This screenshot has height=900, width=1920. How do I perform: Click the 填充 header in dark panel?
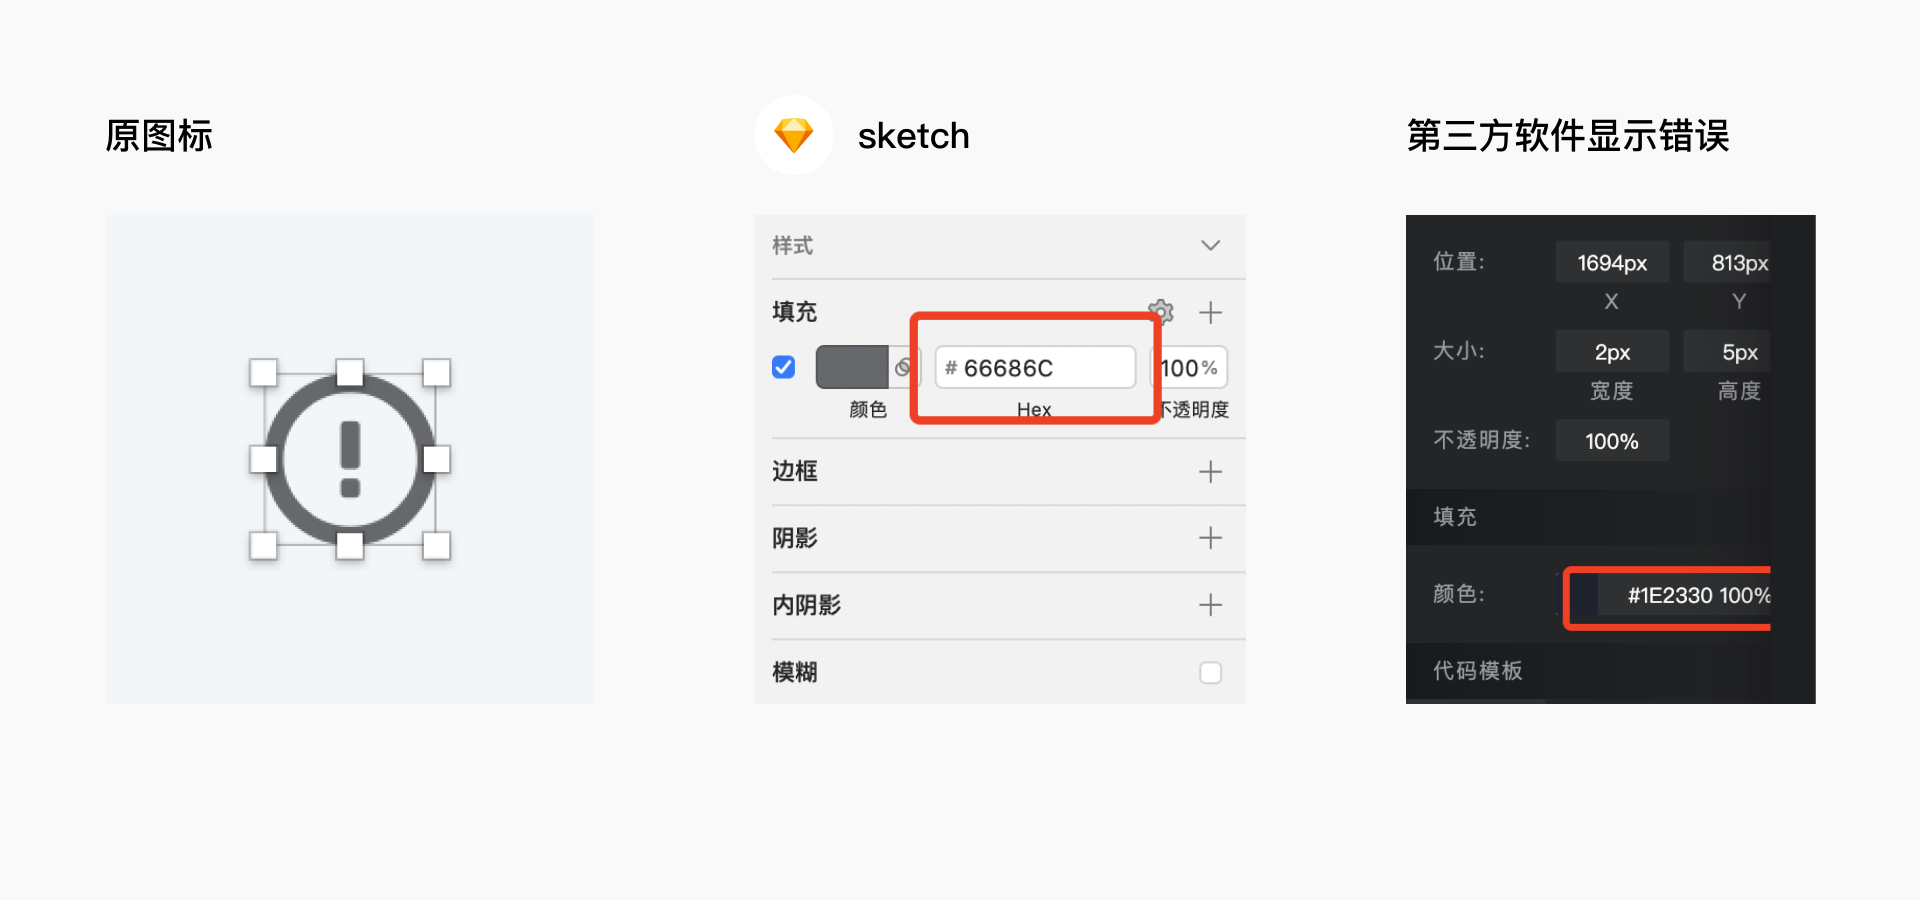1455,517
